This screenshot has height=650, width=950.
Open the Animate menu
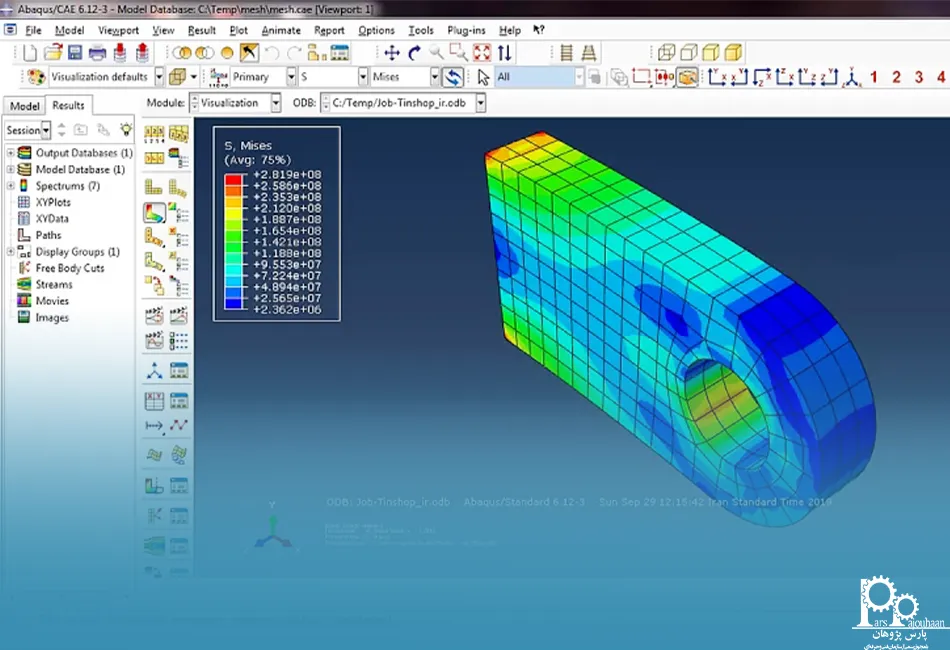[x=281, y=30]
